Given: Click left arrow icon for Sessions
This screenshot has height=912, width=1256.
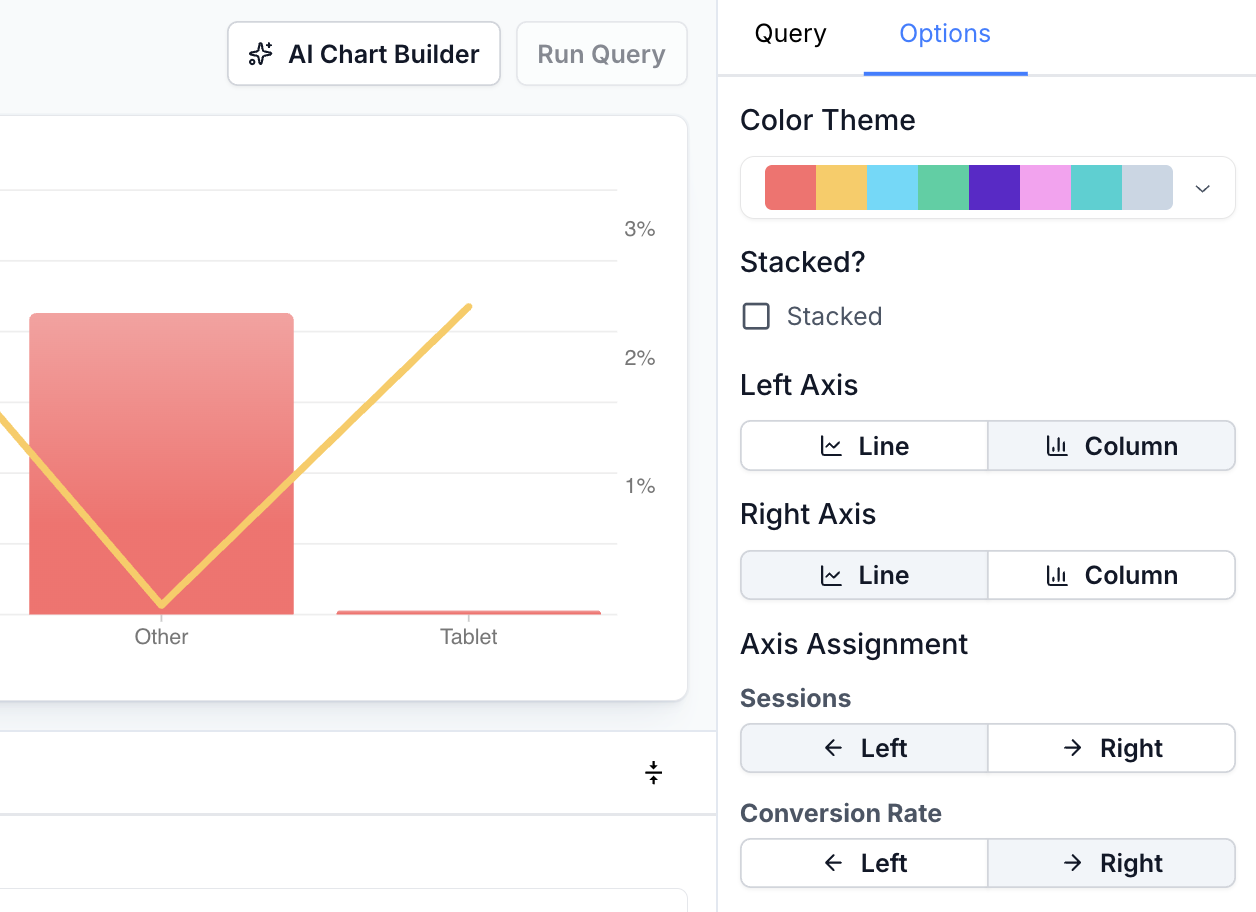Looking at the screenshot, I should [834, 748].
